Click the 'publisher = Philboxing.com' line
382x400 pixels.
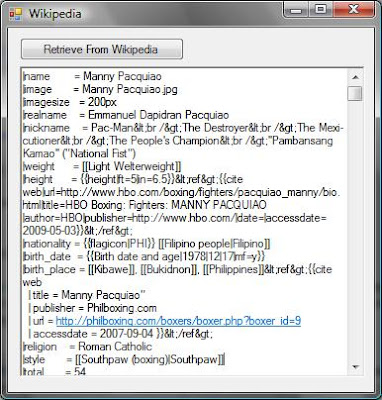tap(93, 308)
